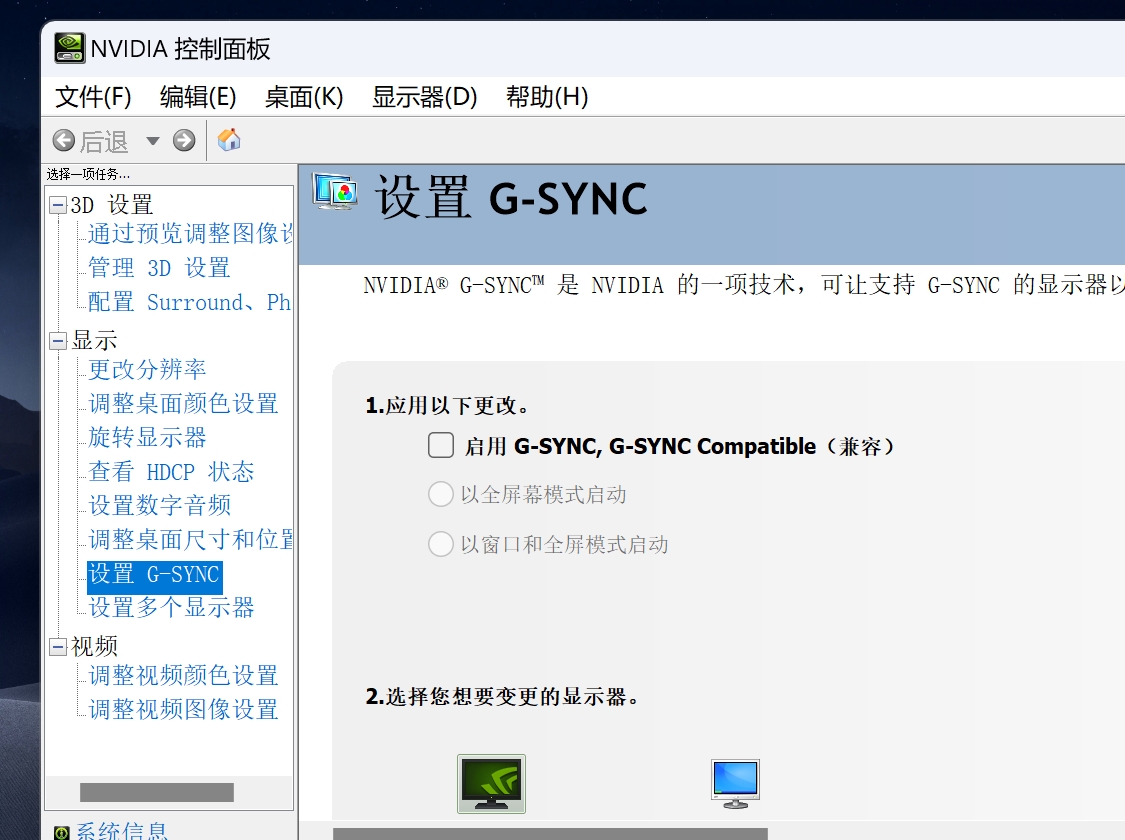Open the 文件(F) menu
The height and width of the screenshot is (840, 1125).
click(93, 97)
